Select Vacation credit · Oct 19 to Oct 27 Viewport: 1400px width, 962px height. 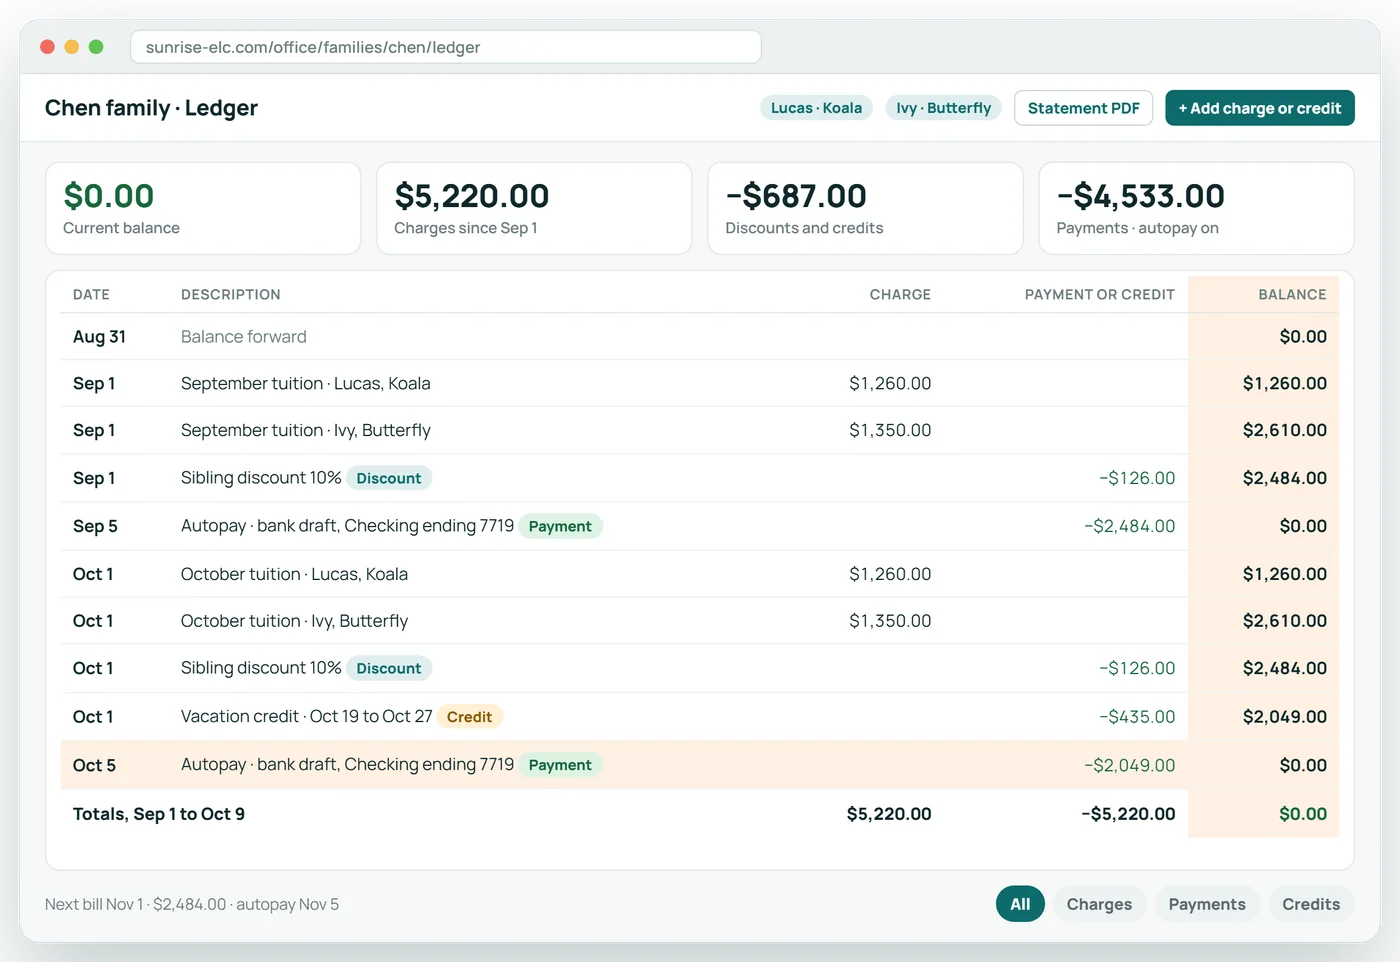coord(306,717)
